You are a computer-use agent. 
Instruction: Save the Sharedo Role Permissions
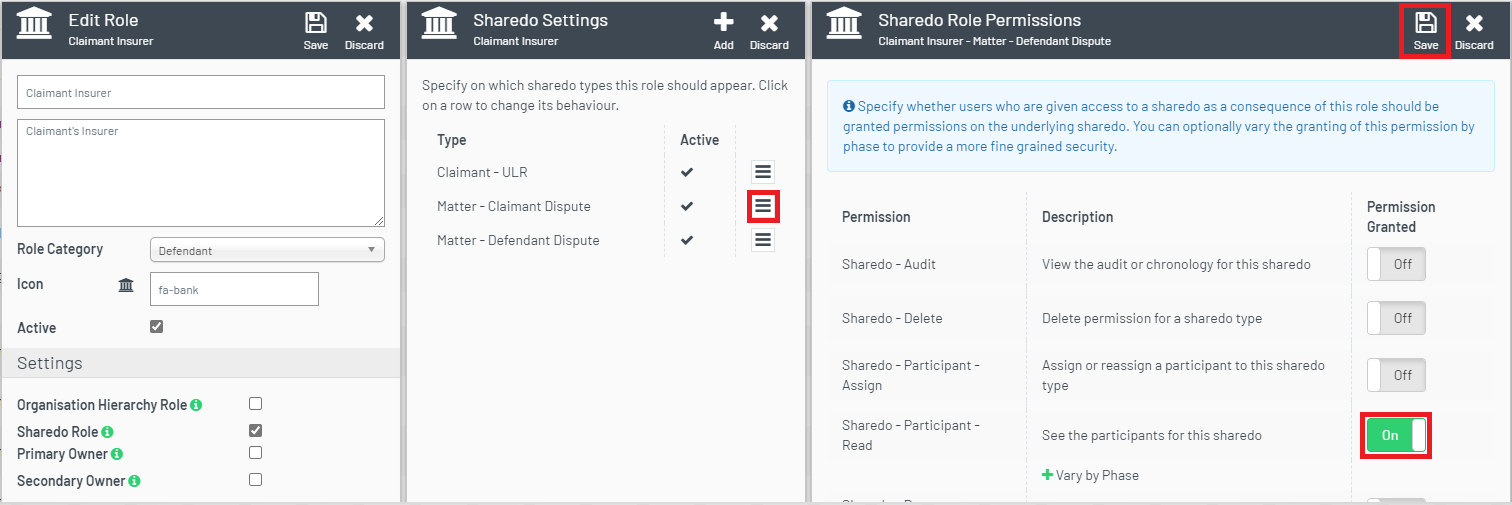click(1426, 31)
